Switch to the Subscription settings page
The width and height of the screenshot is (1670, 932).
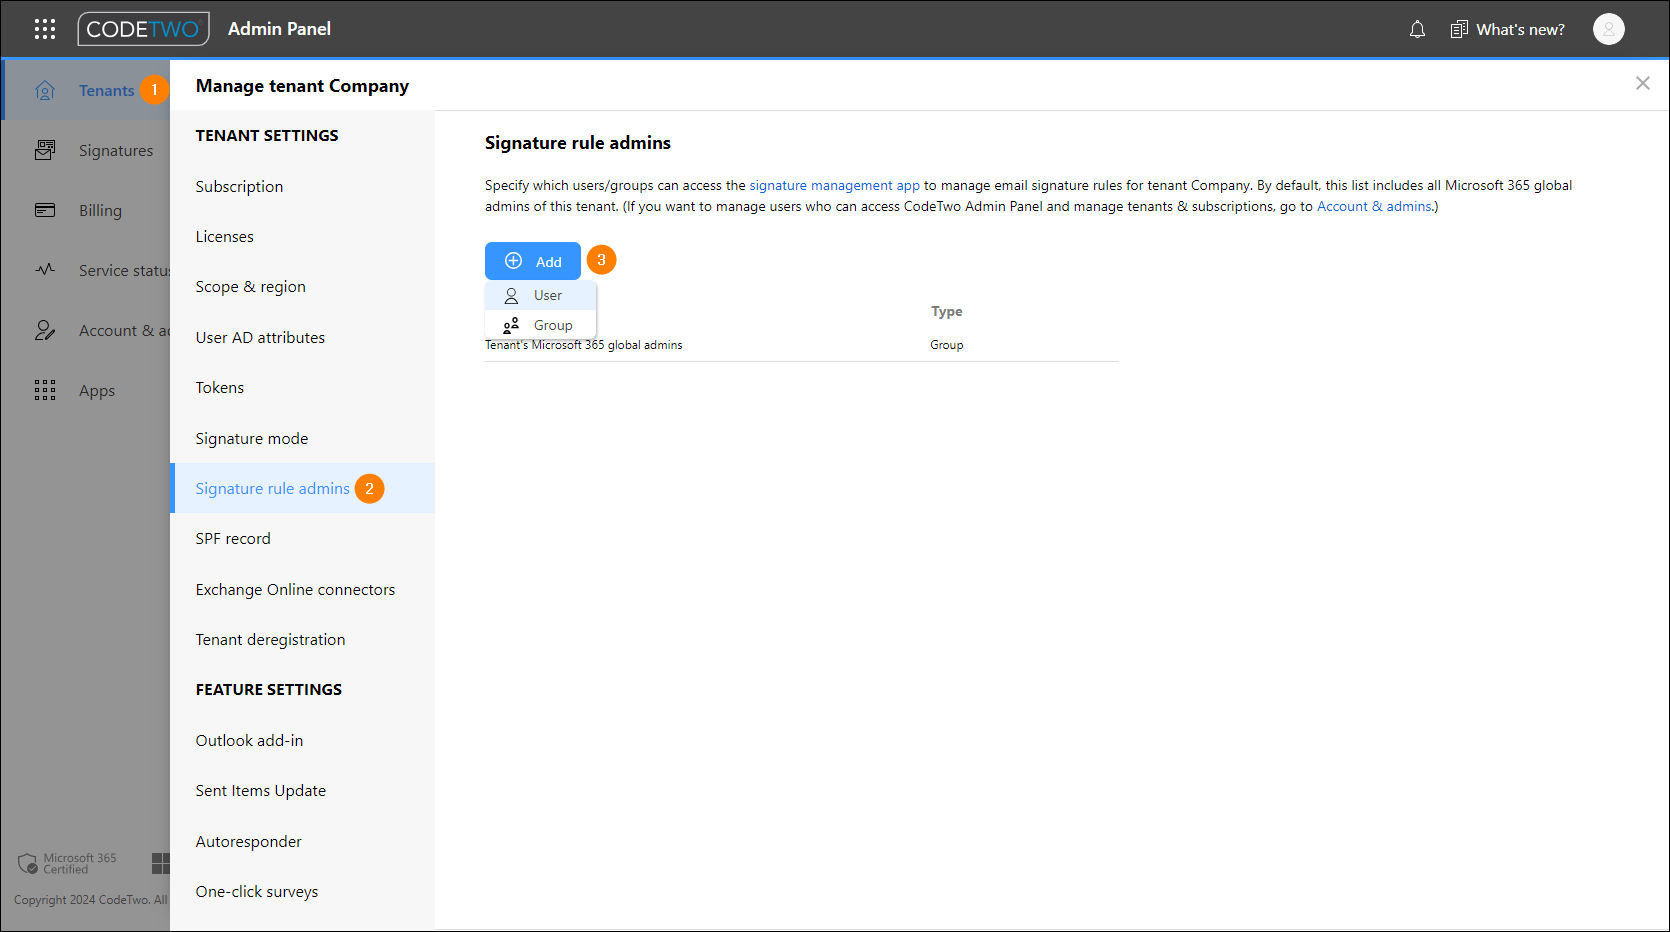(239, 186)
